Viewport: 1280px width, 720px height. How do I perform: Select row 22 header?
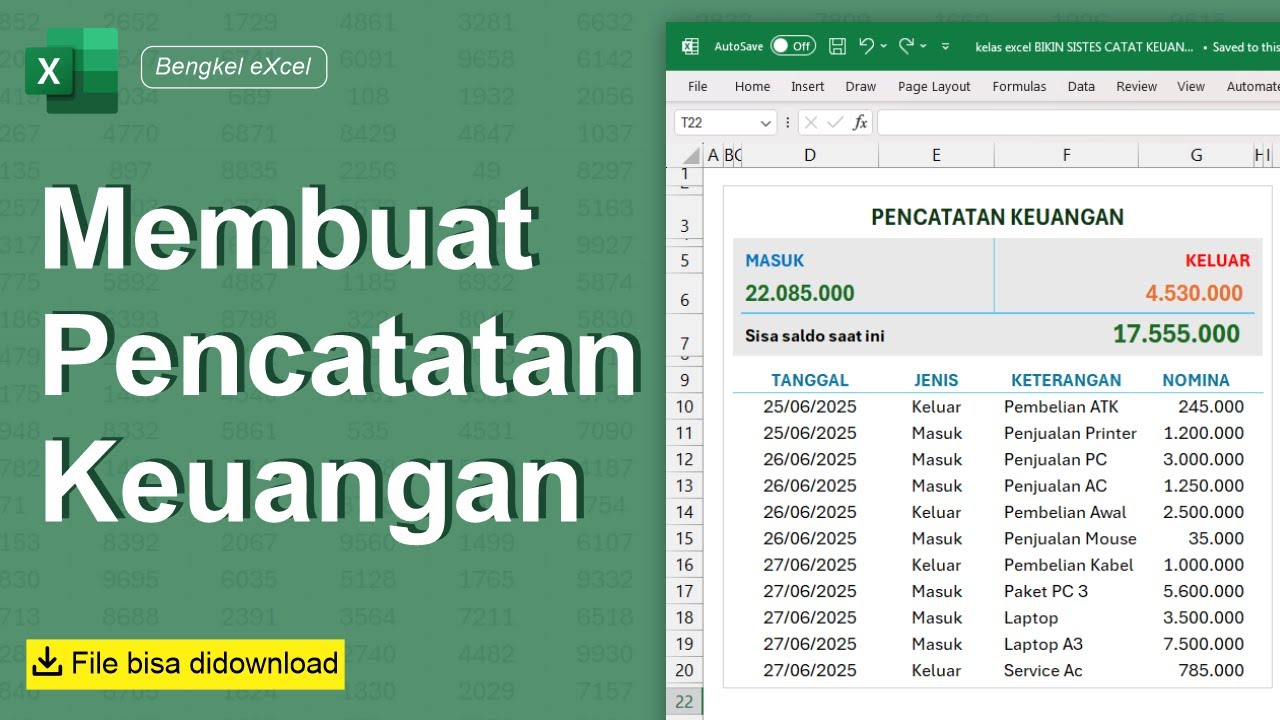[684, 702]
